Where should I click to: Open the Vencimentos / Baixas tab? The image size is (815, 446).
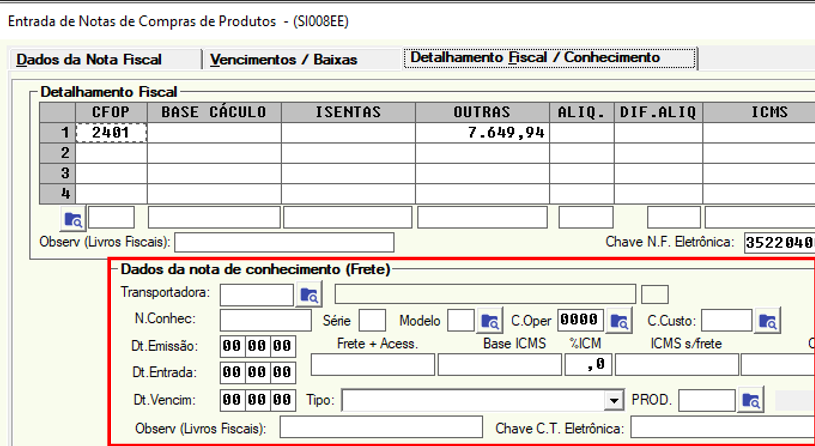283,60
